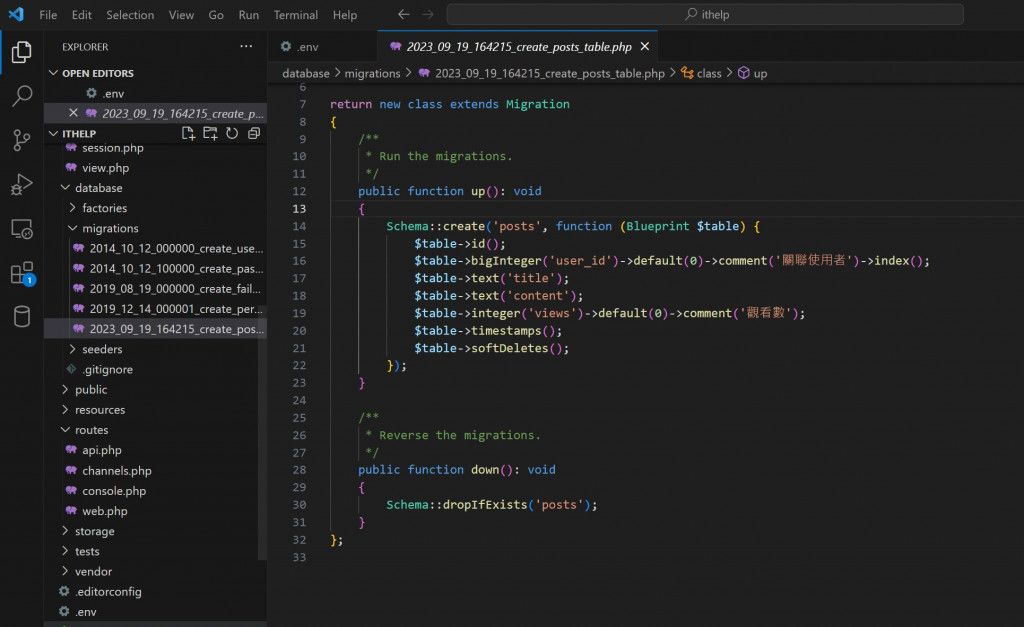The width and height of the screenshot is (1024, 627).
Task: Open the Explorer view in activity bar
Action: (22, 52)
